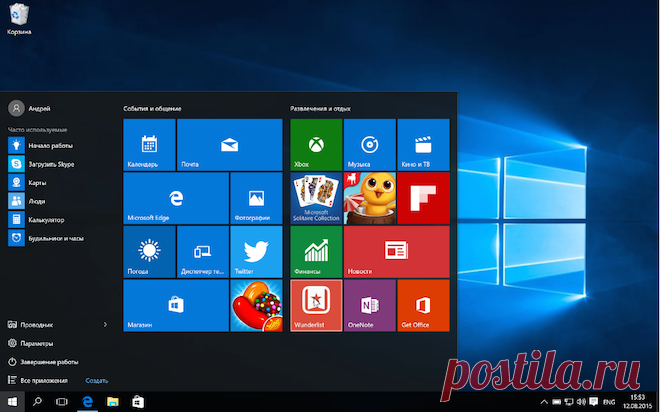Open the Wunderlist tile
This screenshot has width=660, height=412.
[316, 306]
